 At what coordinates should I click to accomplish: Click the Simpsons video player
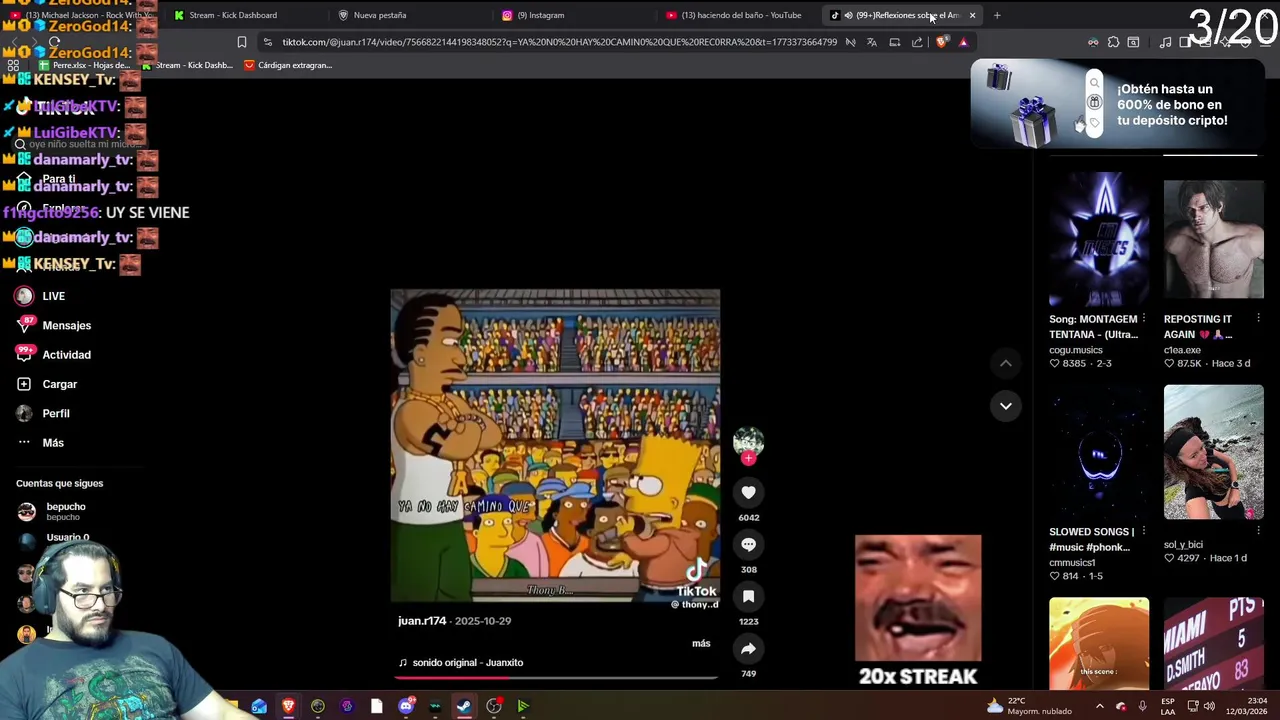(555, 446)
